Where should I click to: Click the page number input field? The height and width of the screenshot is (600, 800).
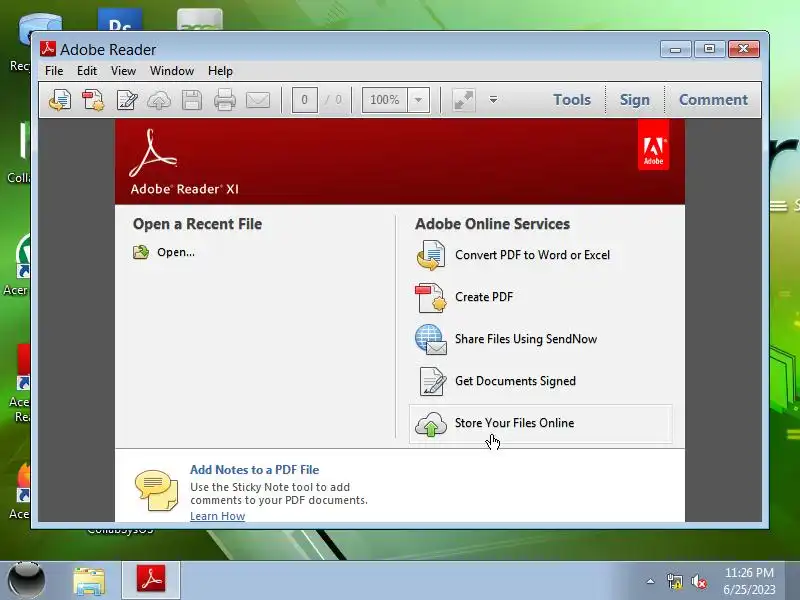point(305,99)
